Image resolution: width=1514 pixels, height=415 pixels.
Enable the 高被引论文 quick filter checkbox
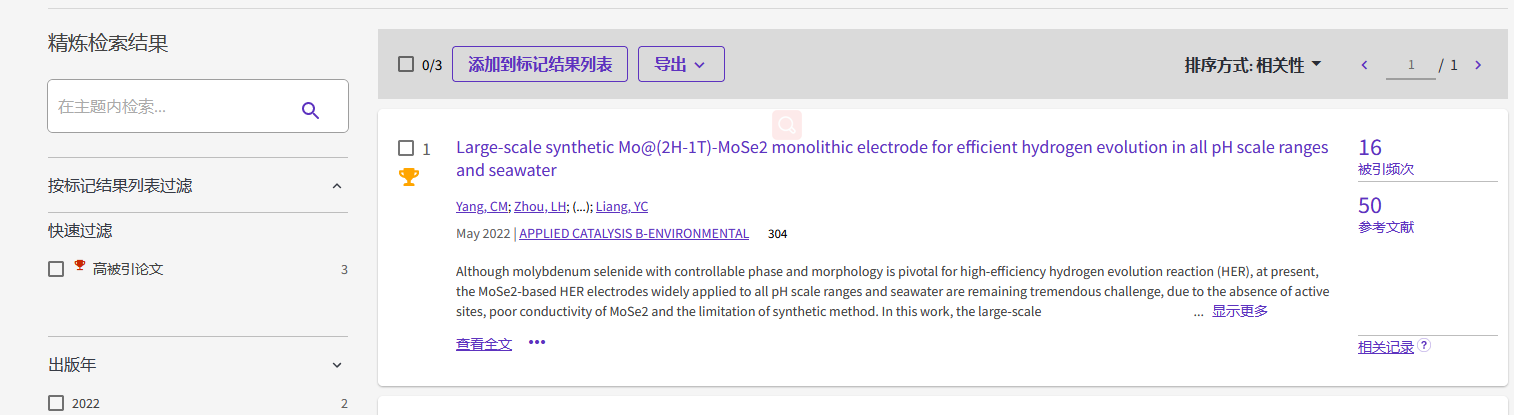tap(56, 269)
